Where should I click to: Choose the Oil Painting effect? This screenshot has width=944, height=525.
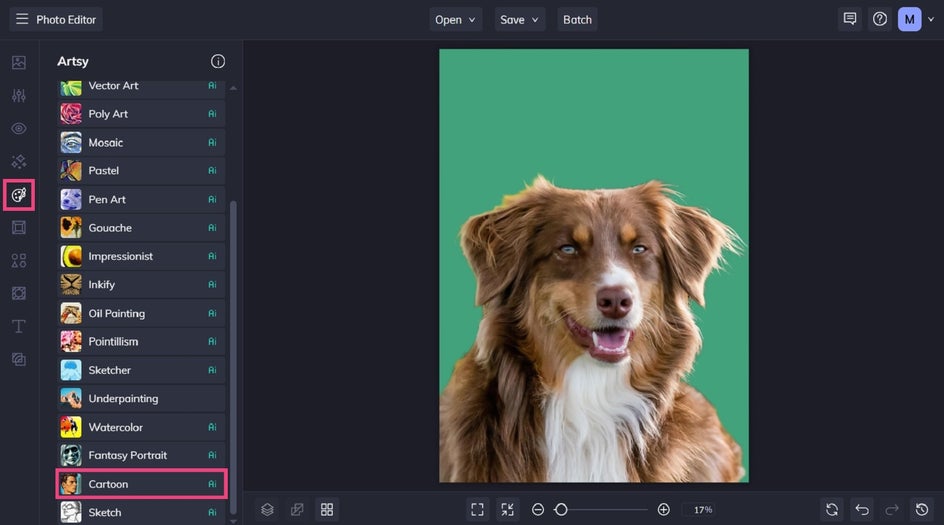(x=141, y=314)
